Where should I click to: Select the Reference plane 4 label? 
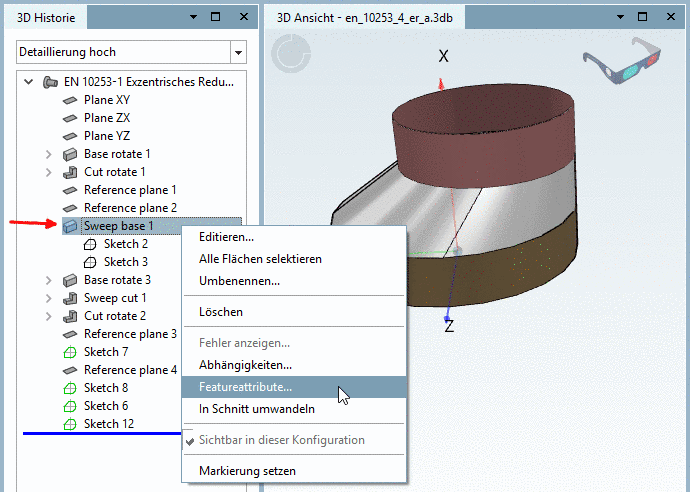[130, 371]
